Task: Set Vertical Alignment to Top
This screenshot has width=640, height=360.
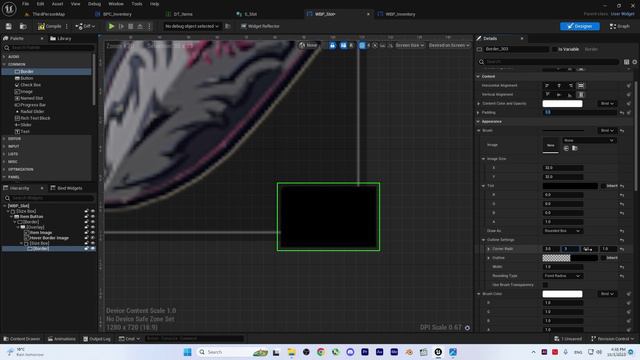Action: pyautogui.click(x=547, y=95)
